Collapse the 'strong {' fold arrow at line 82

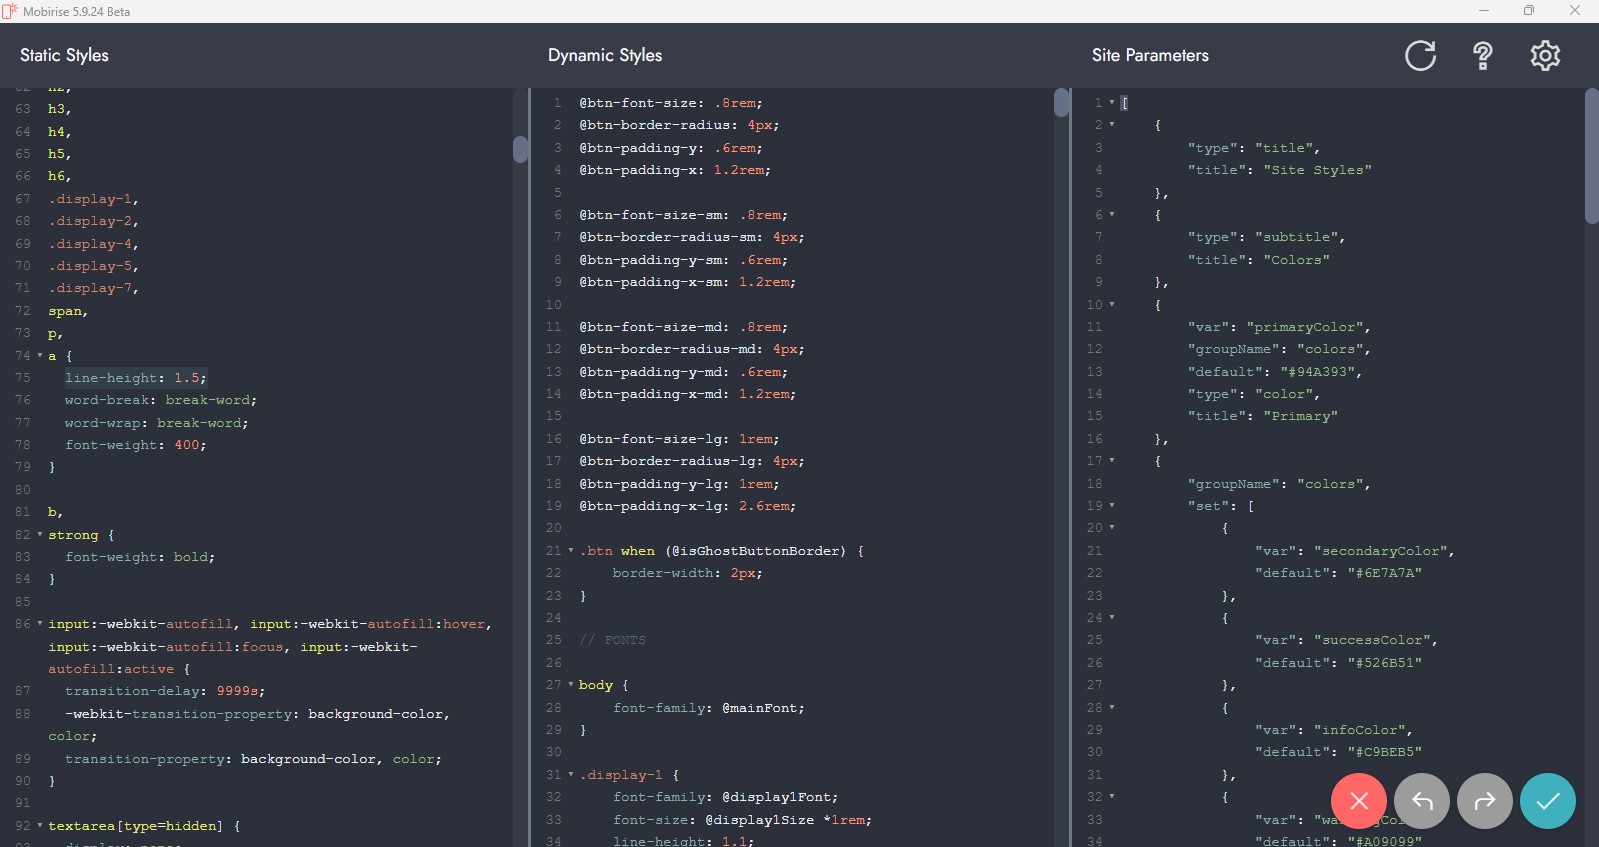coord(40,535)
